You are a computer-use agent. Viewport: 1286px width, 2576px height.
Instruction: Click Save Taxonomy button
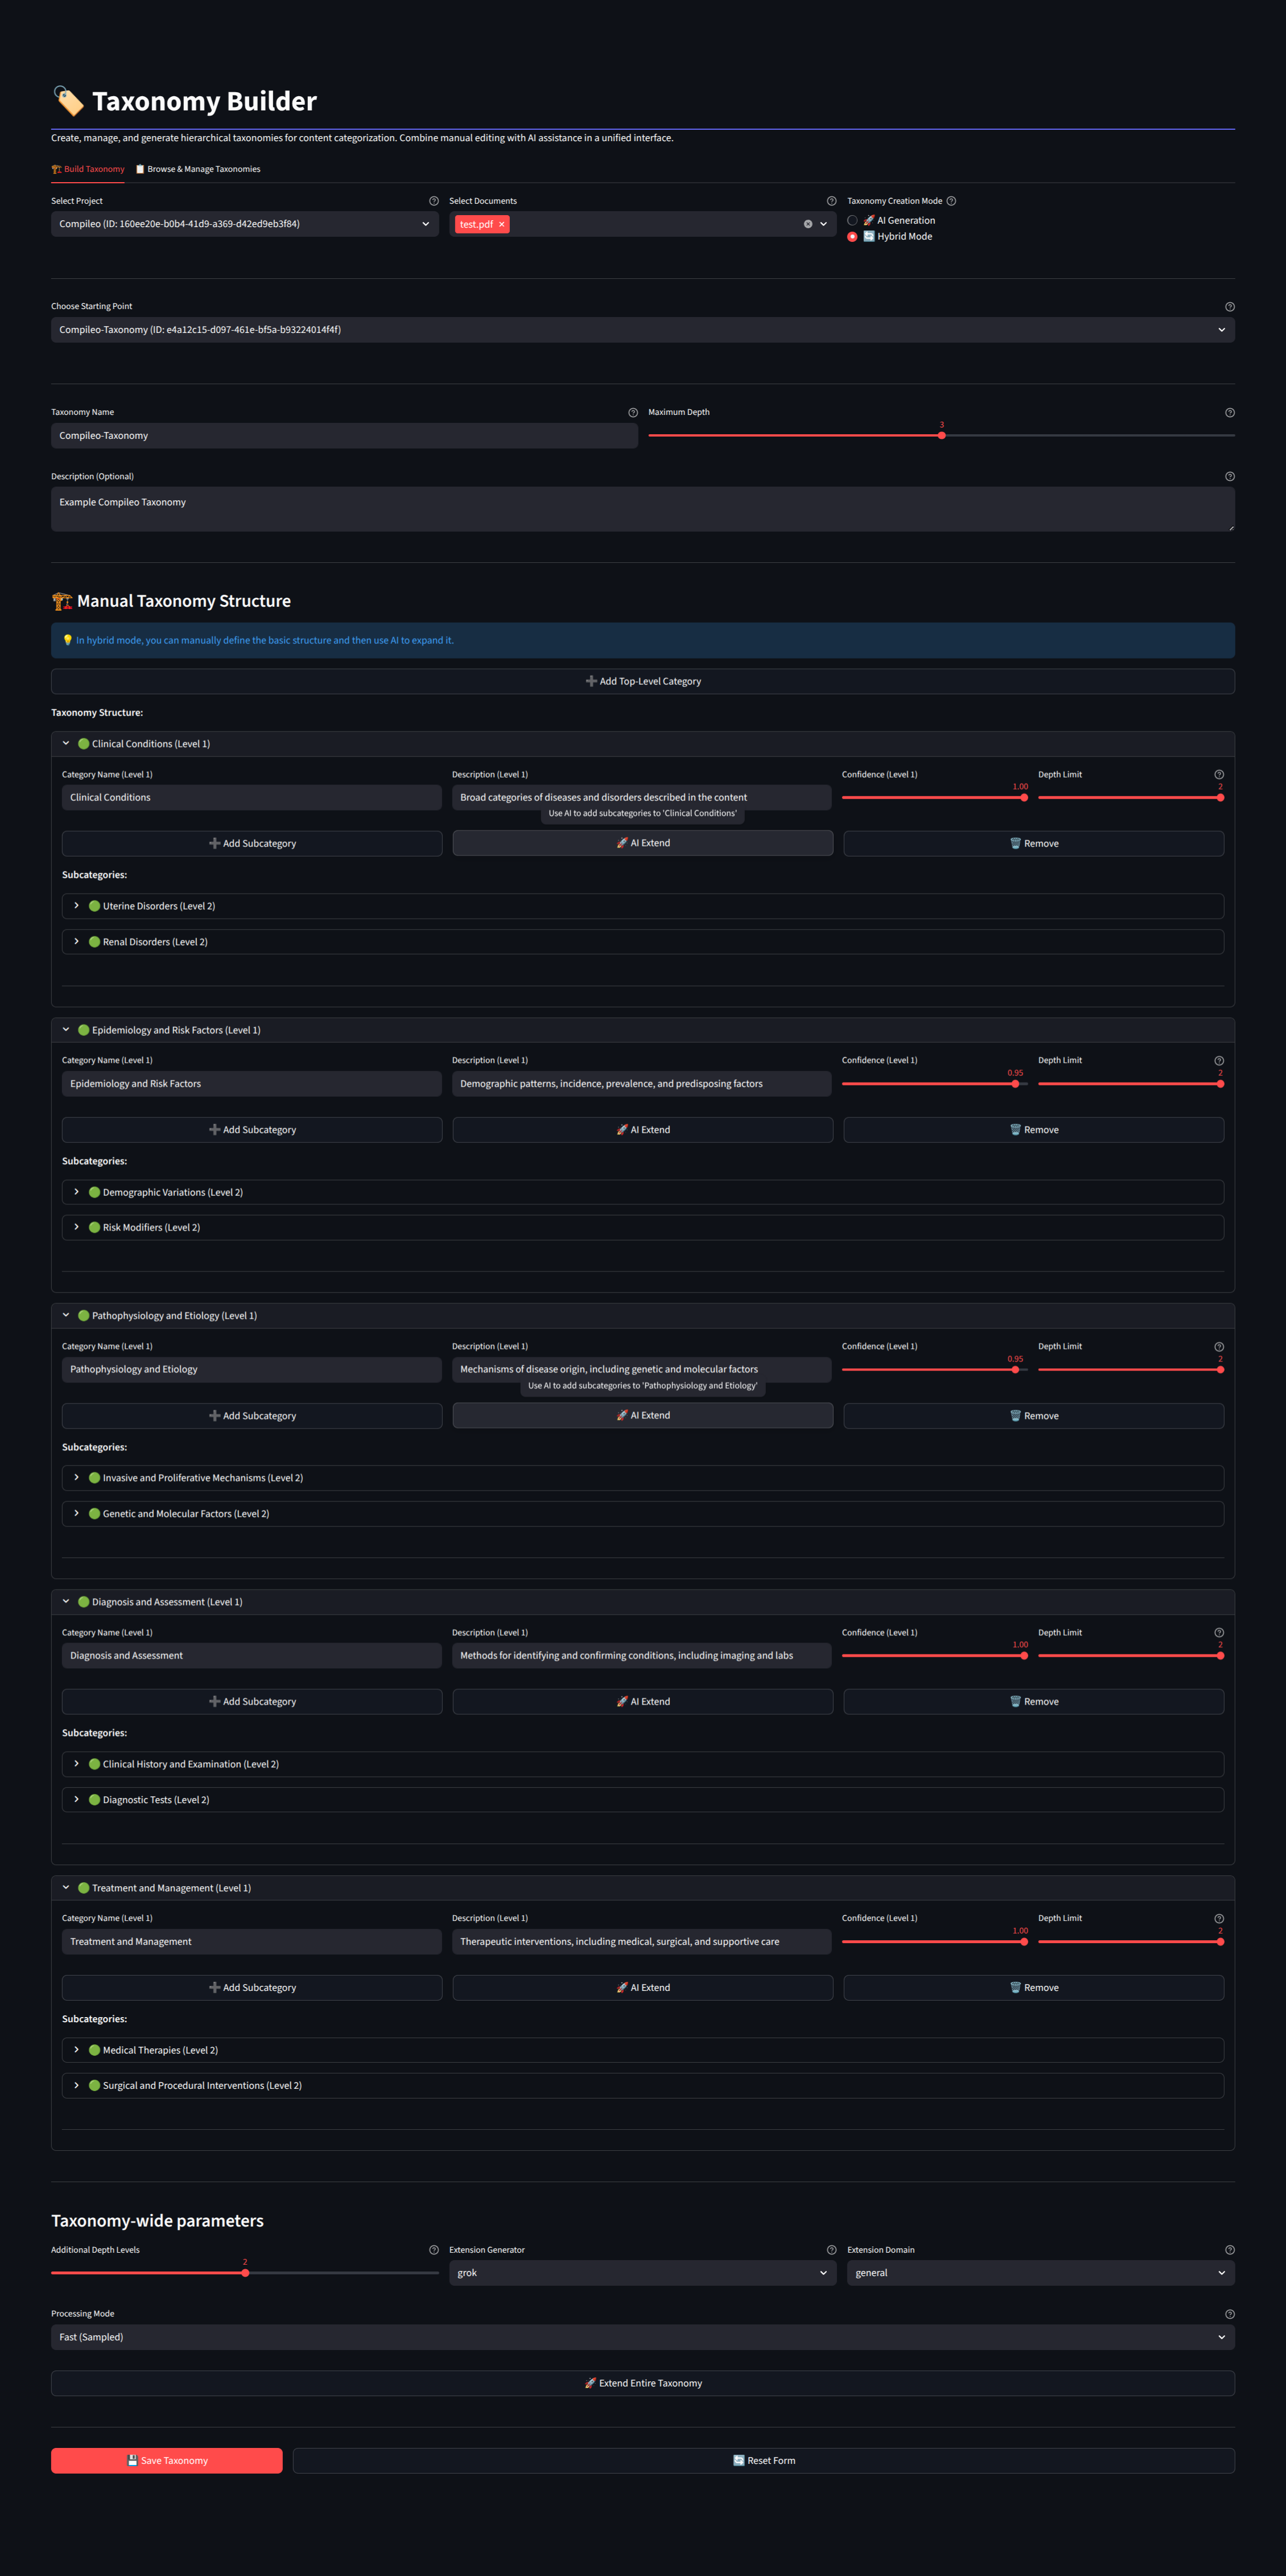[167, 2461]
